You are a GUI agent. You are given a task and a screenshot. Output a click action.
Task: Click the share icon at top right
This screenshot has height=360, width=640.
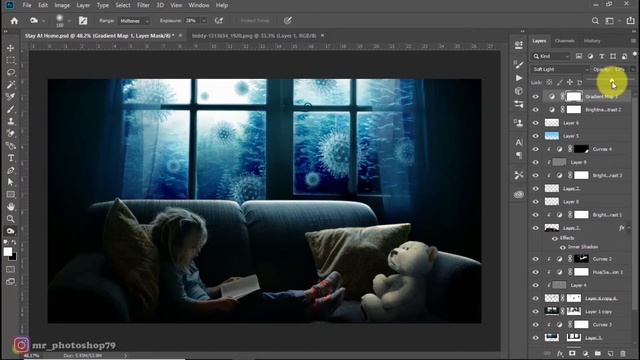point(631,20)
